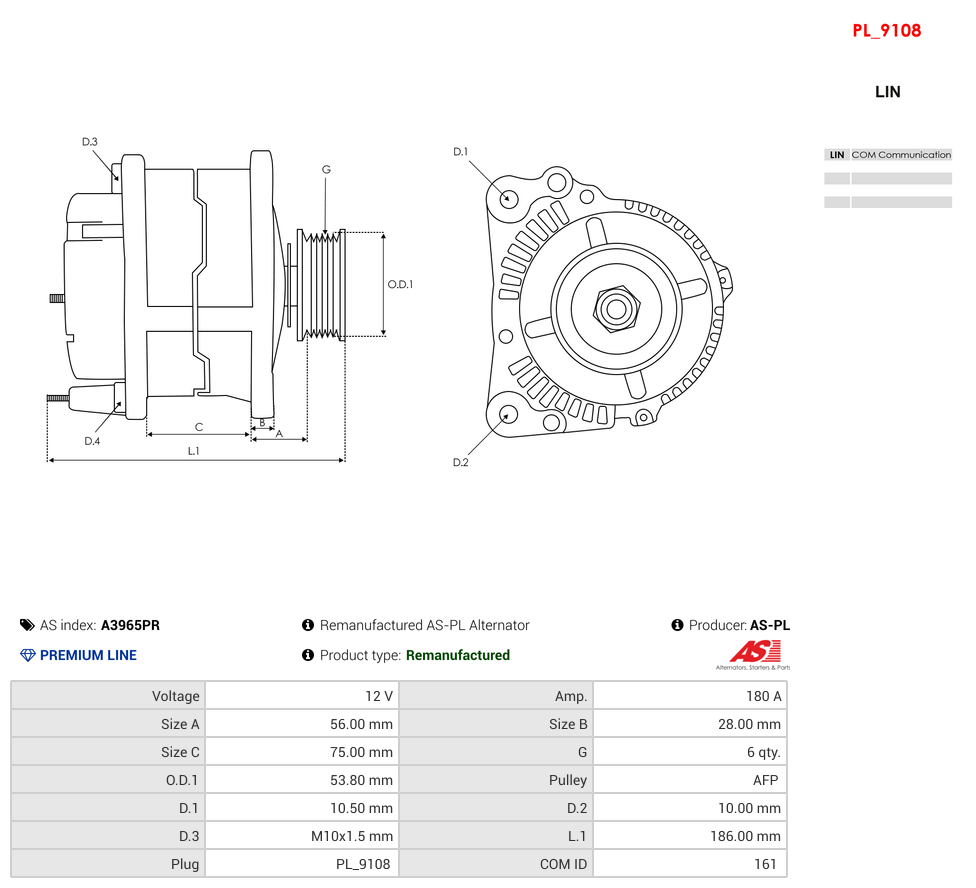The width and height of the screenshot is (976, 888).
Task: Select the 180 A amp cell
Action: click(x=690, y=696)
